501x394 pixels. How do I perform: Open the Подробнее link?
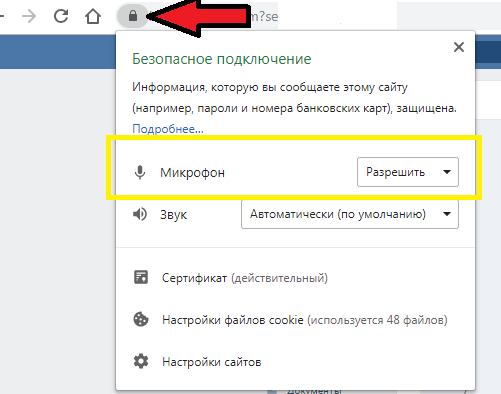click(x=168, y=129)
